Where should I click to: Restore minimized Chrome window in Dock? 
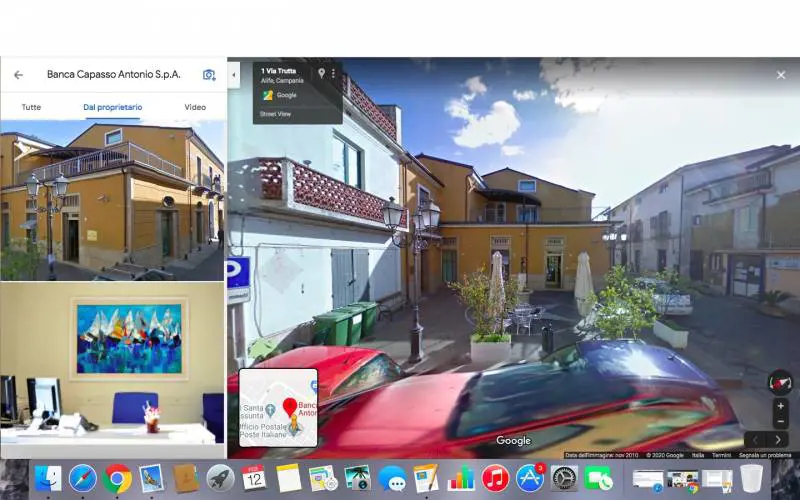coord(683,481)
